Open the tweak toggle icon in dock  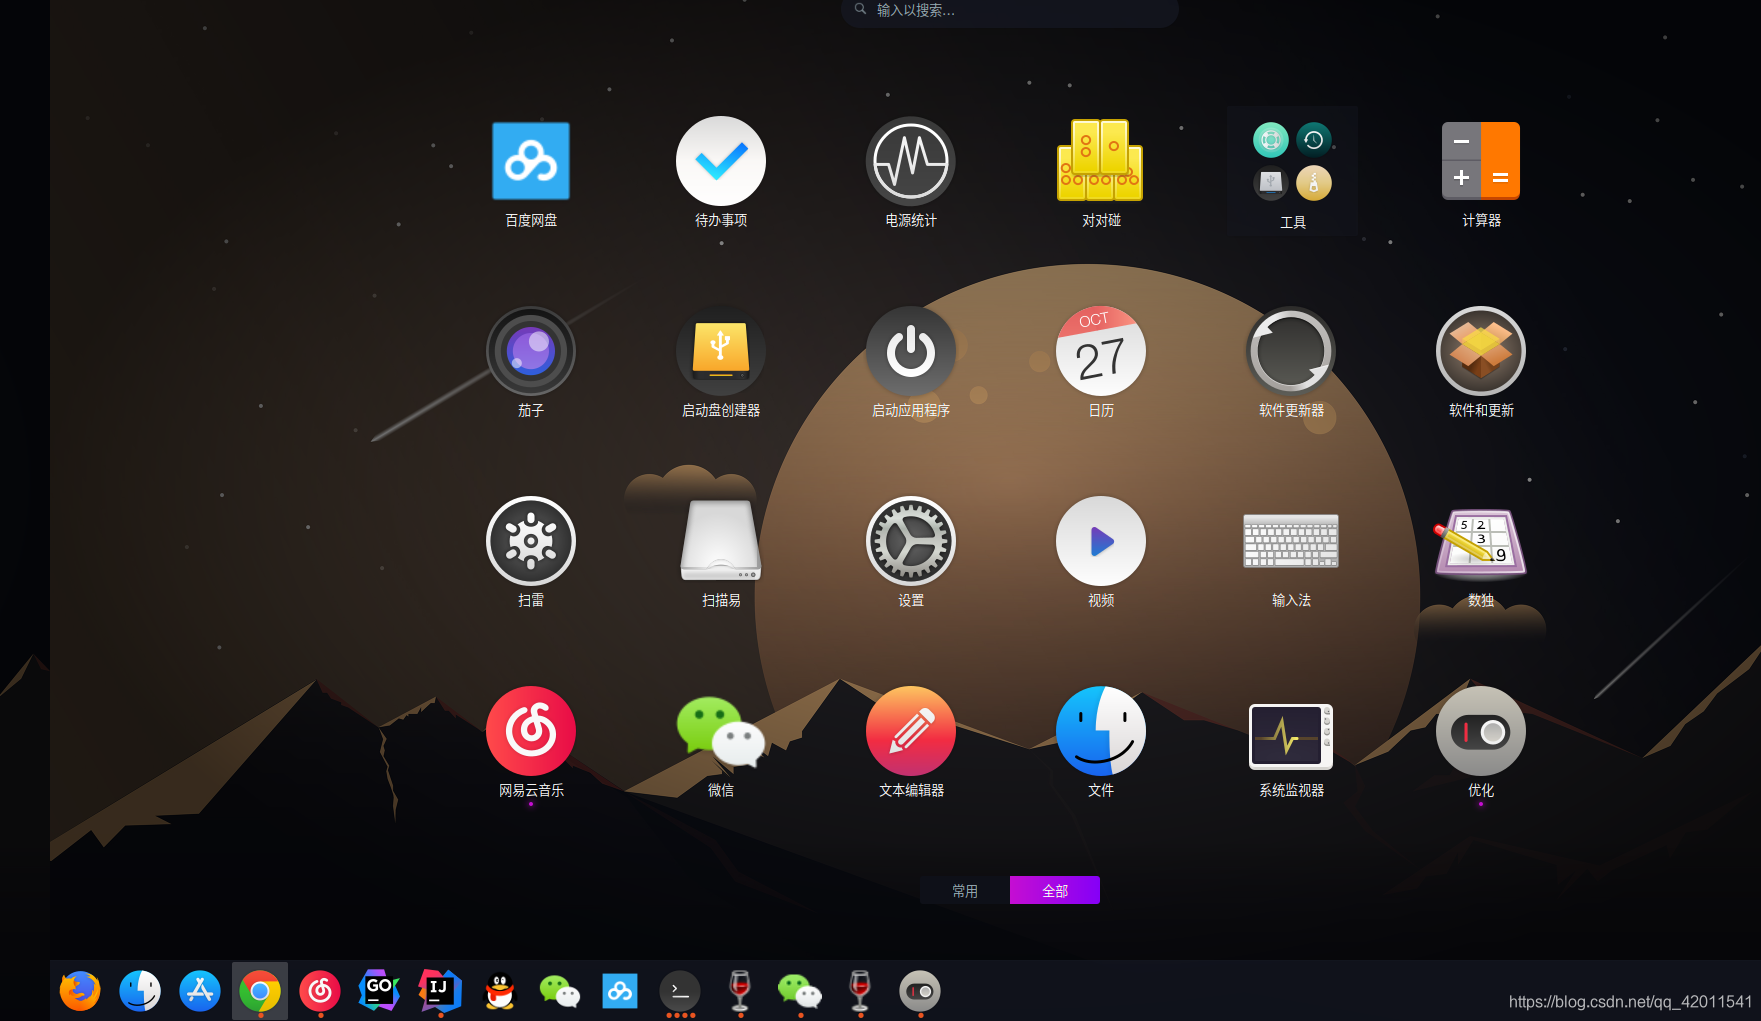point(920,991)
